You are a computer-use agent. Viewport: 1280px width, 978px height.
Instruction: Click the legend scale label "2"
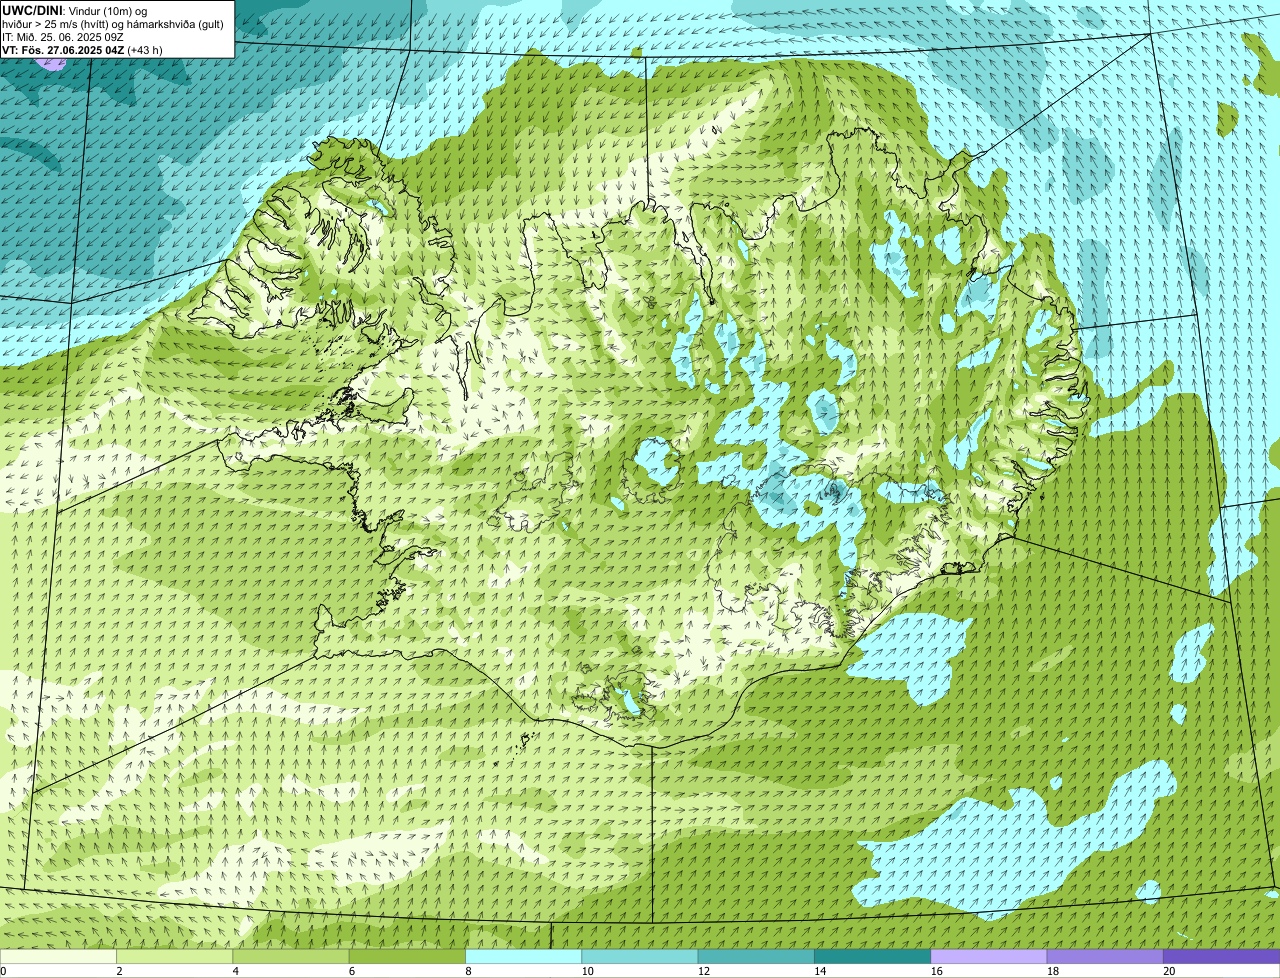[x=119, y=971]
